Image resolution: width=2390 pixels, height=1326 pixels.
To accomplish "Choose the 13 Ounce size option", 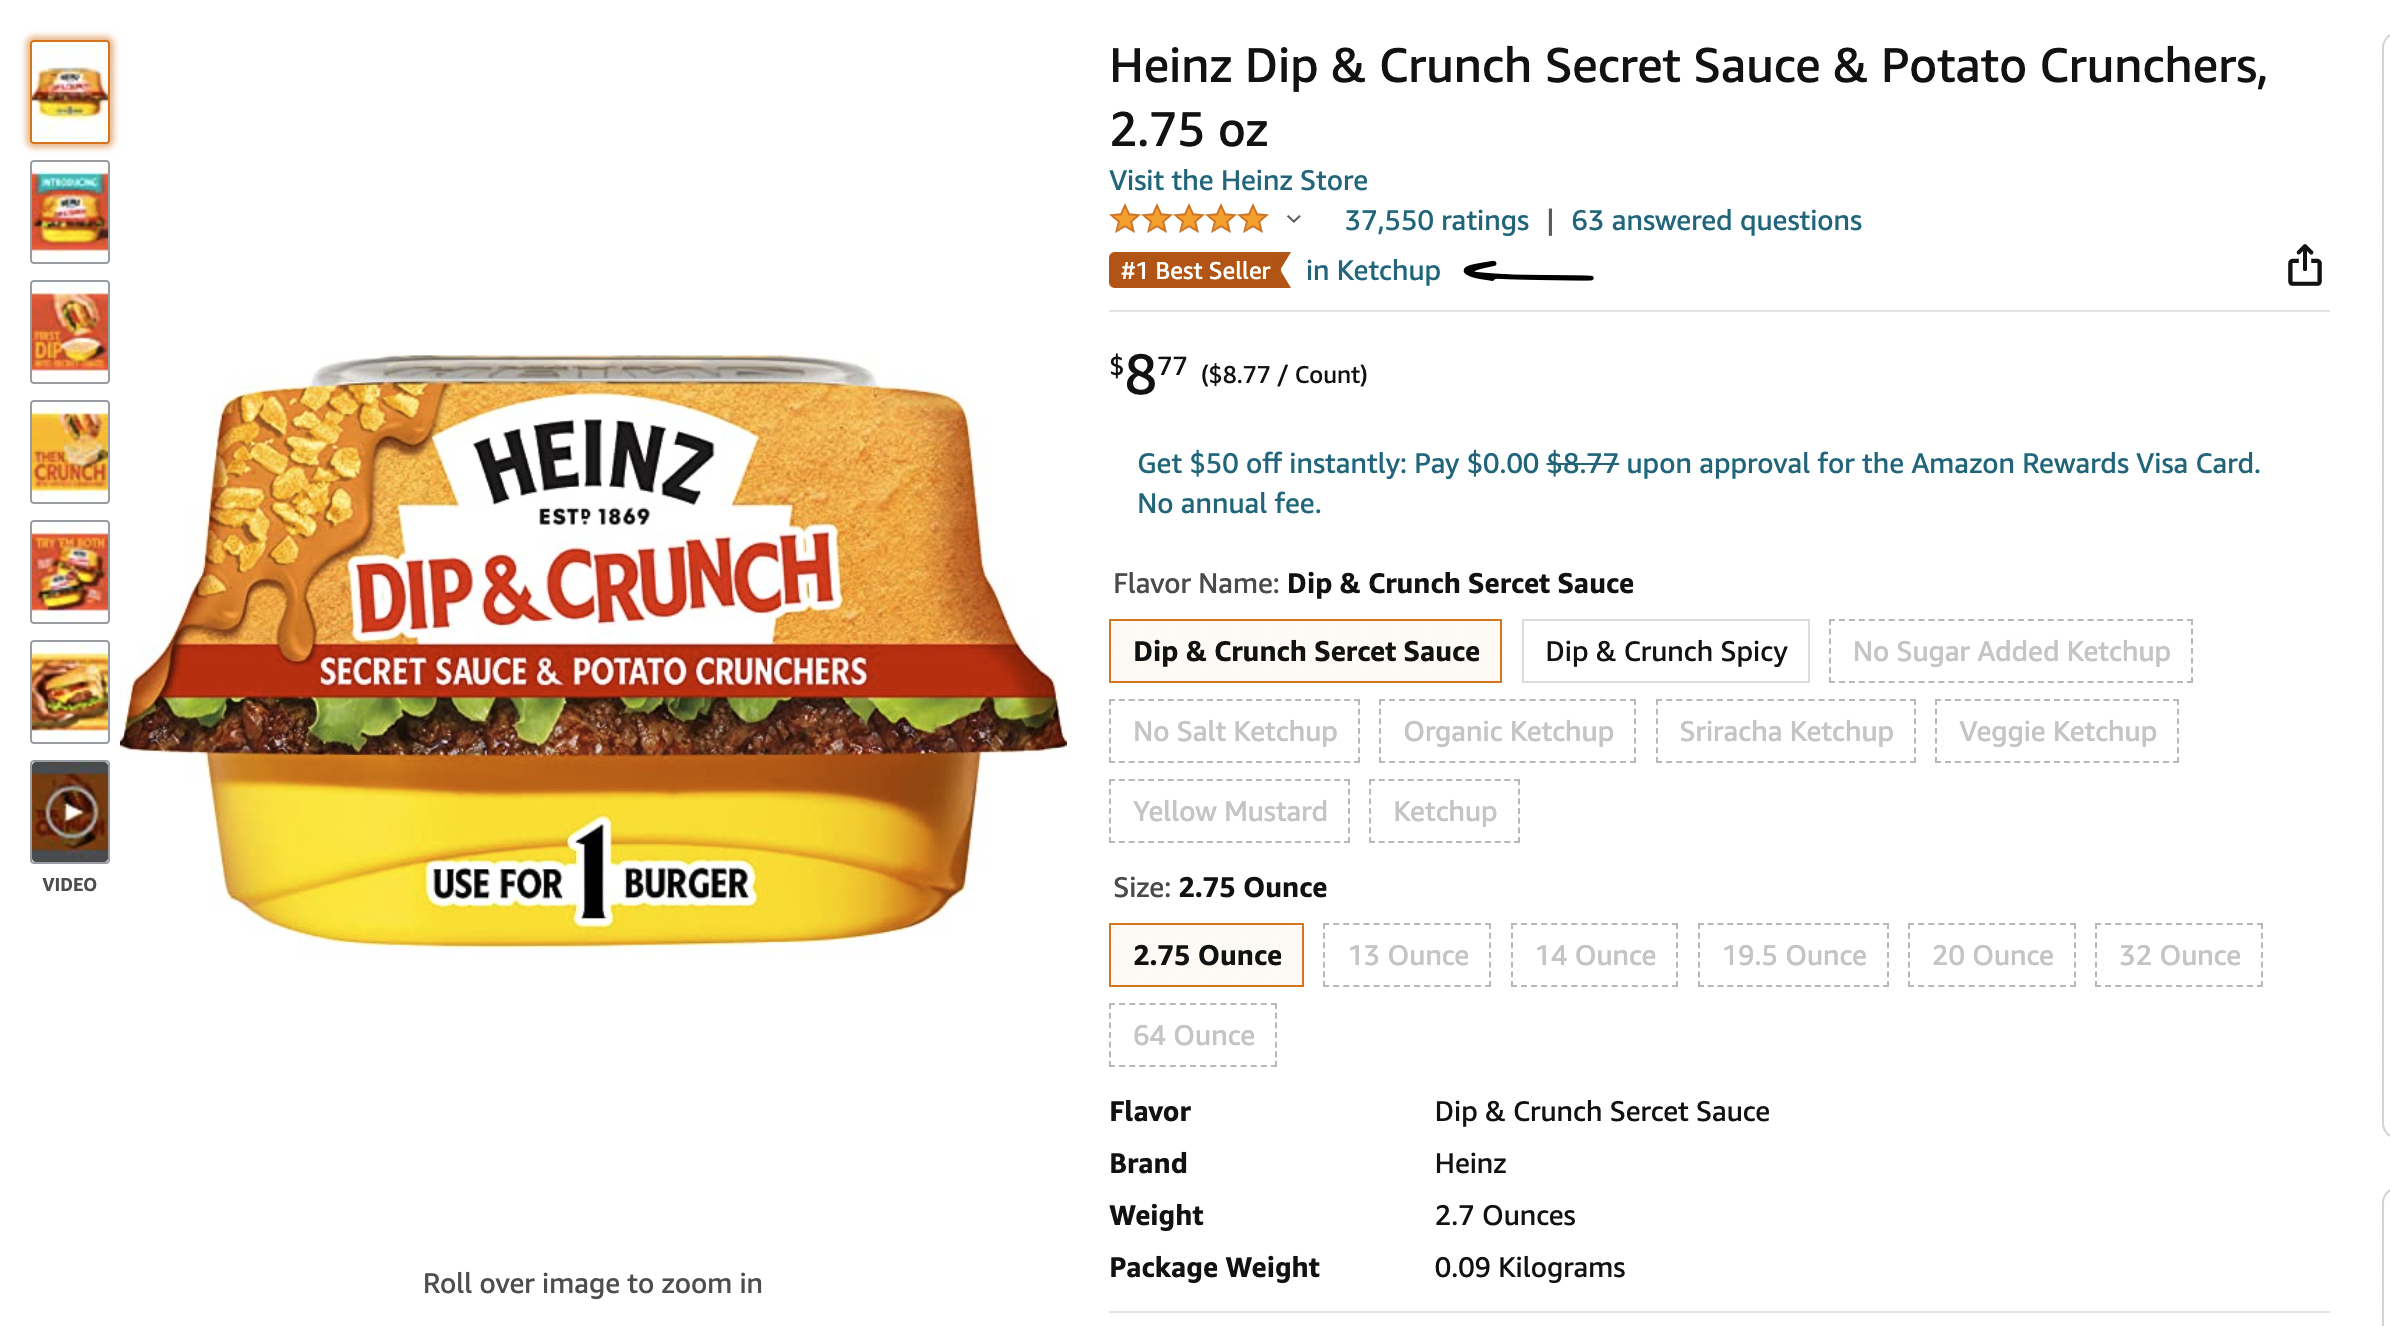I will click(1407, 956).
